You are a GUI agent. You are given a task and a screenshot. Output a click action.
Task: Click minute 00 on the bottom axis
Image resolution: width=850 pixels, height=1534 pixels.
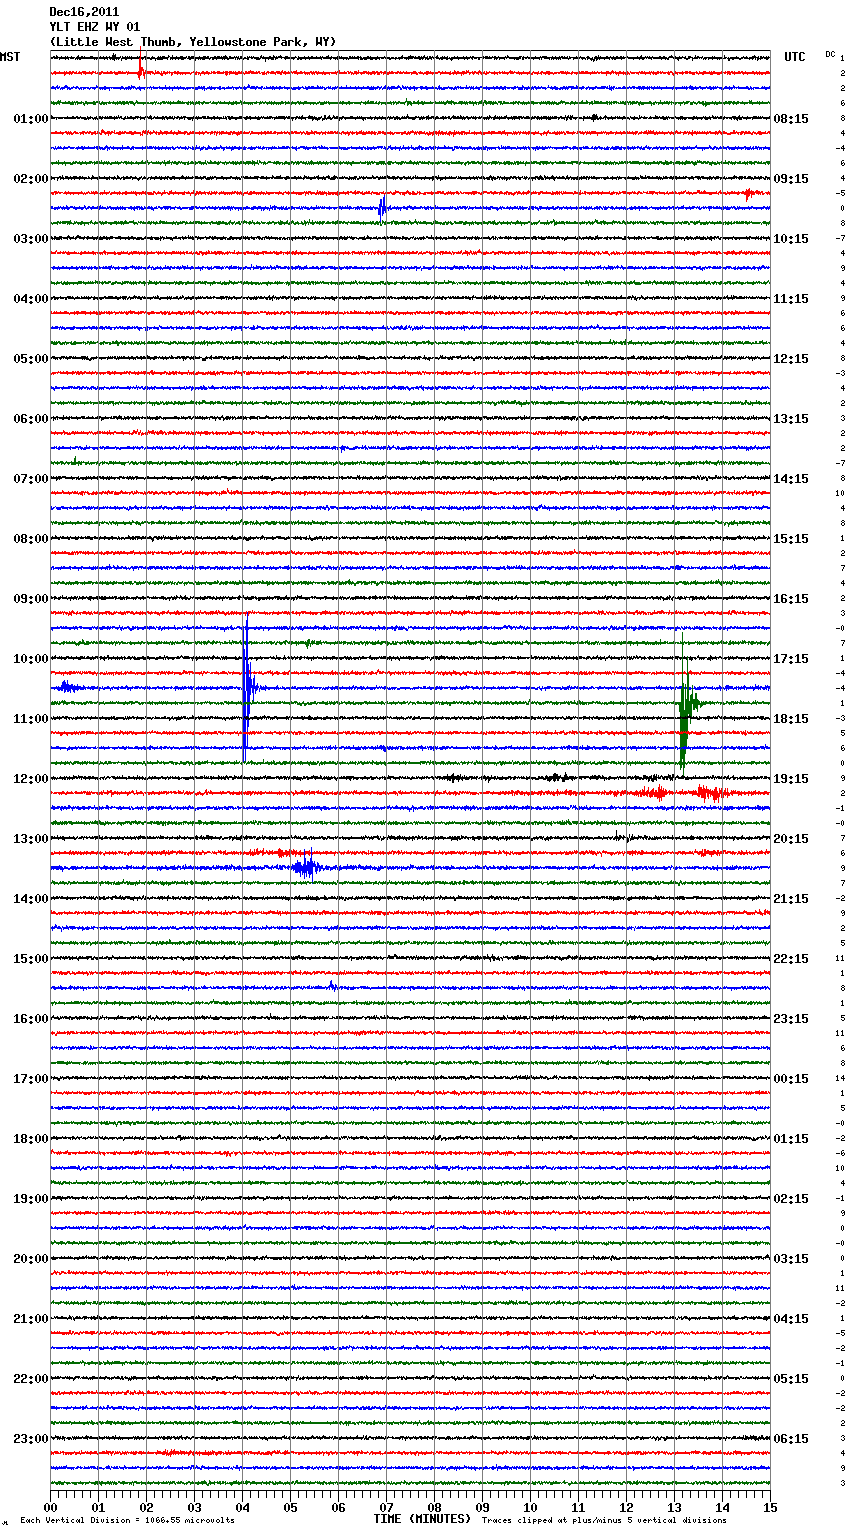click(x=50, y=1507)
